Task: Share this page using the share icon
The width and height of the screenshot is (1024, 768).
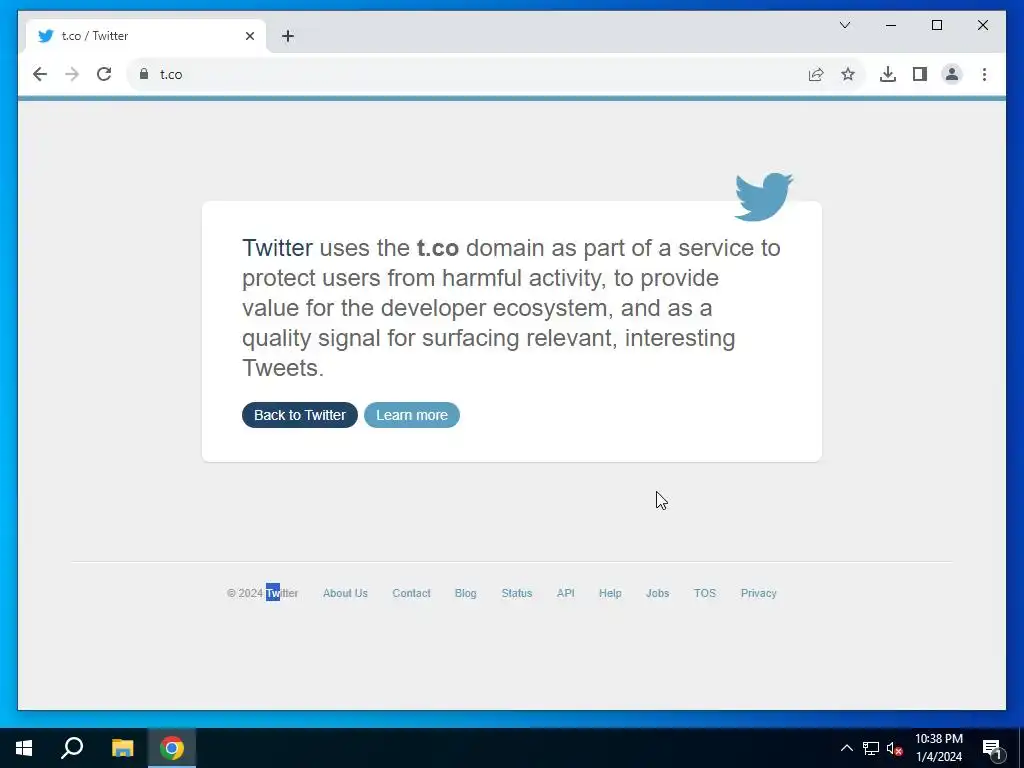Action: point(816,74)
